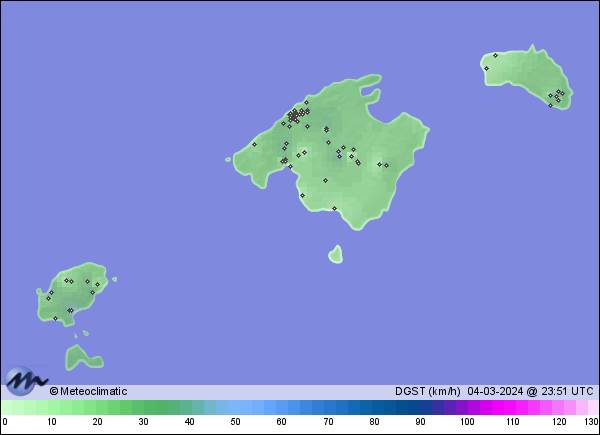
Task: Pick the dark navy color band above 90
Action: tap(420, 408)
